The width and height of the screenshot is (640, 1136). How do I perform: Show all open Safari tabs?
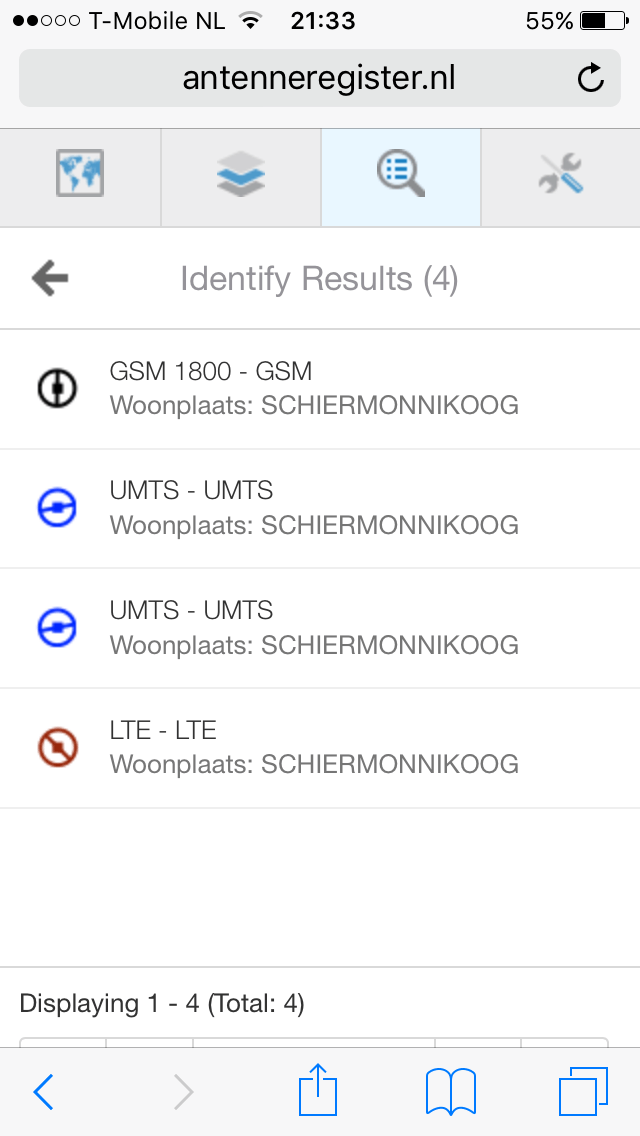583,1091
